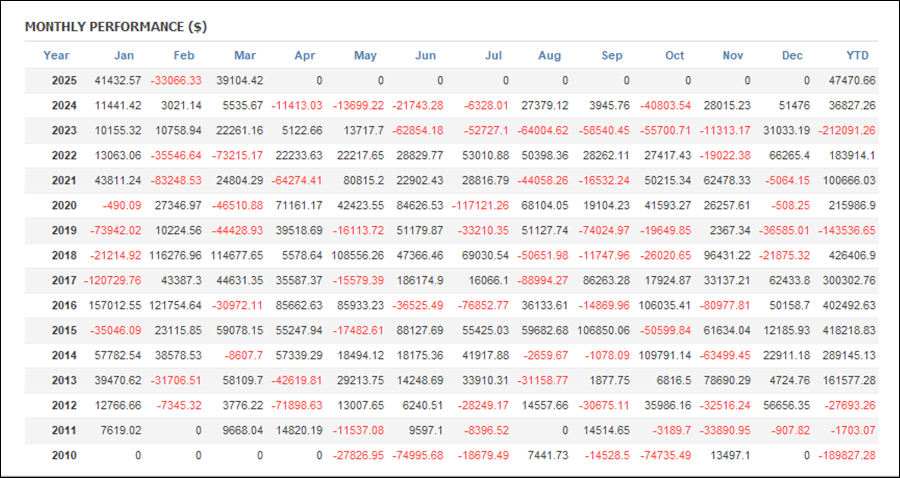Select the Jul column header

(492, 56)
